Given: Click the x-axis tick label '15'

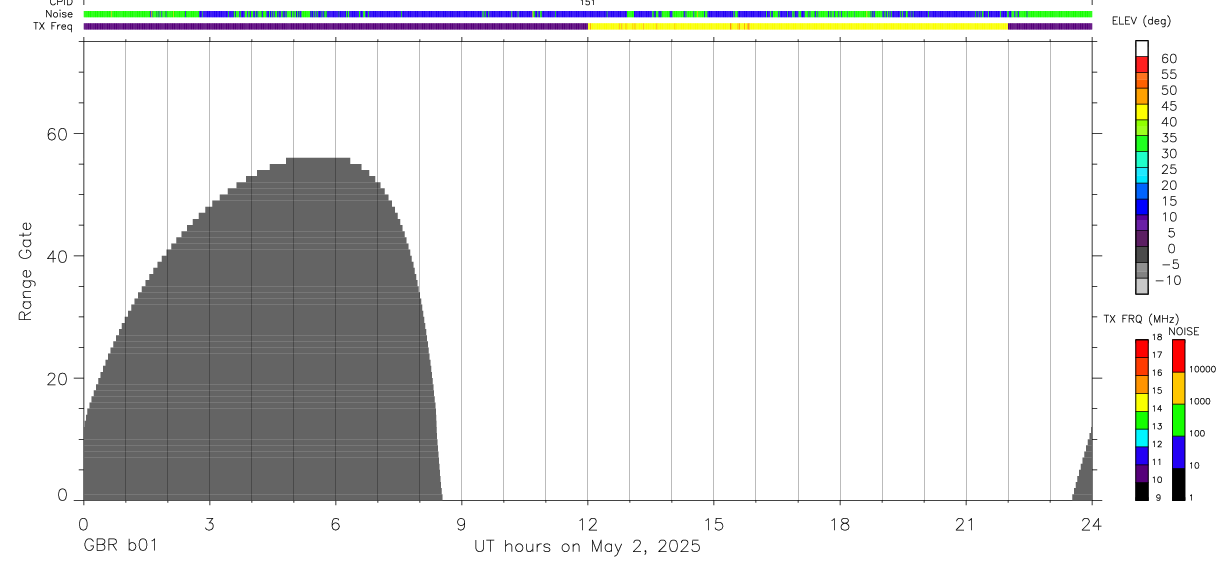Looking at the screenshot, I should tap(713, 524).
